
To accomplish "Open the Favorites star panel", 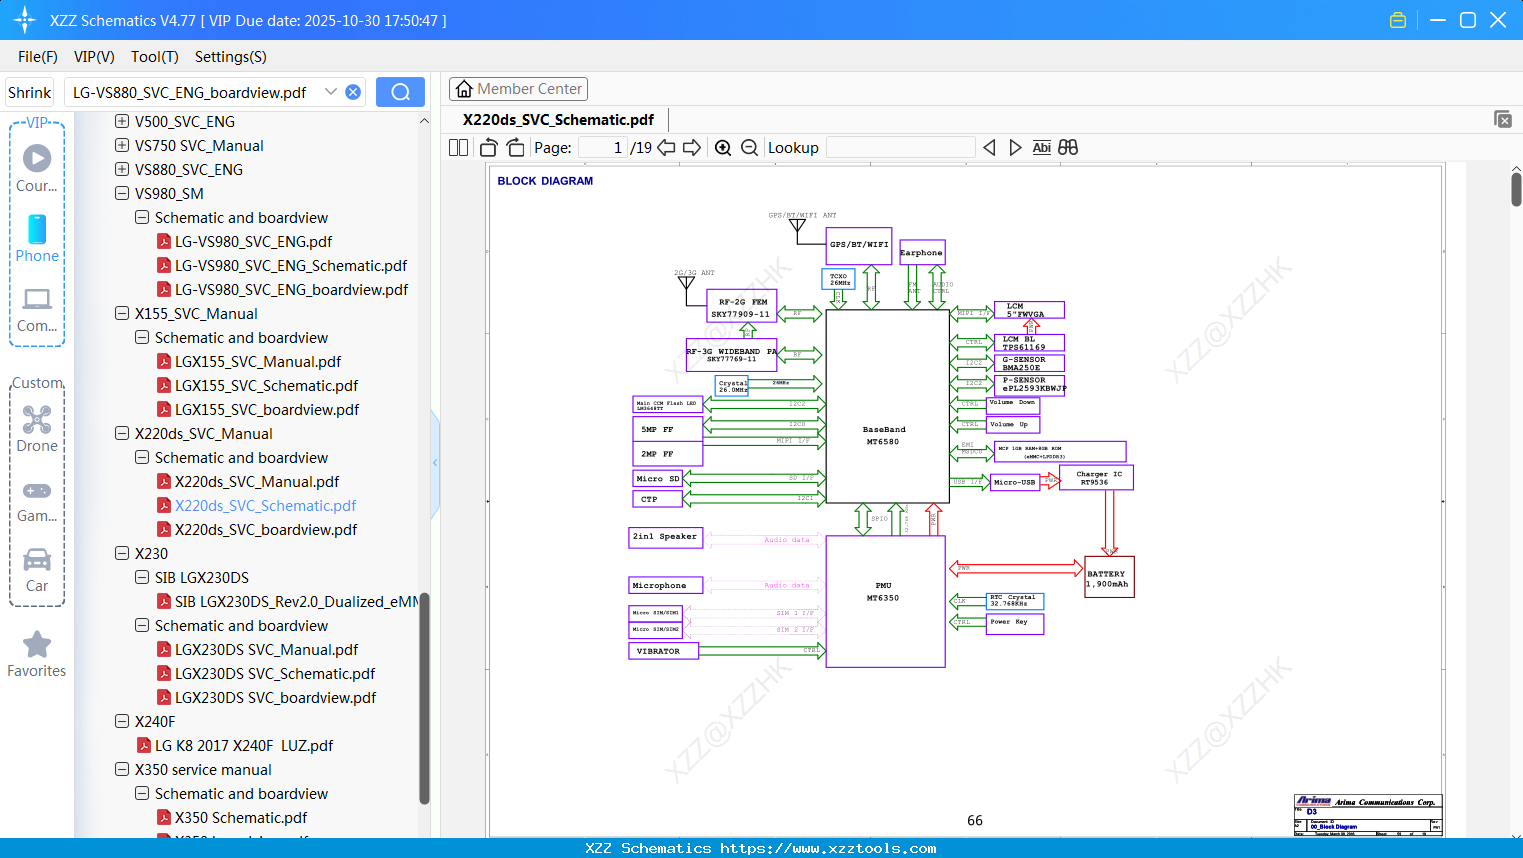I will point(37,645).
